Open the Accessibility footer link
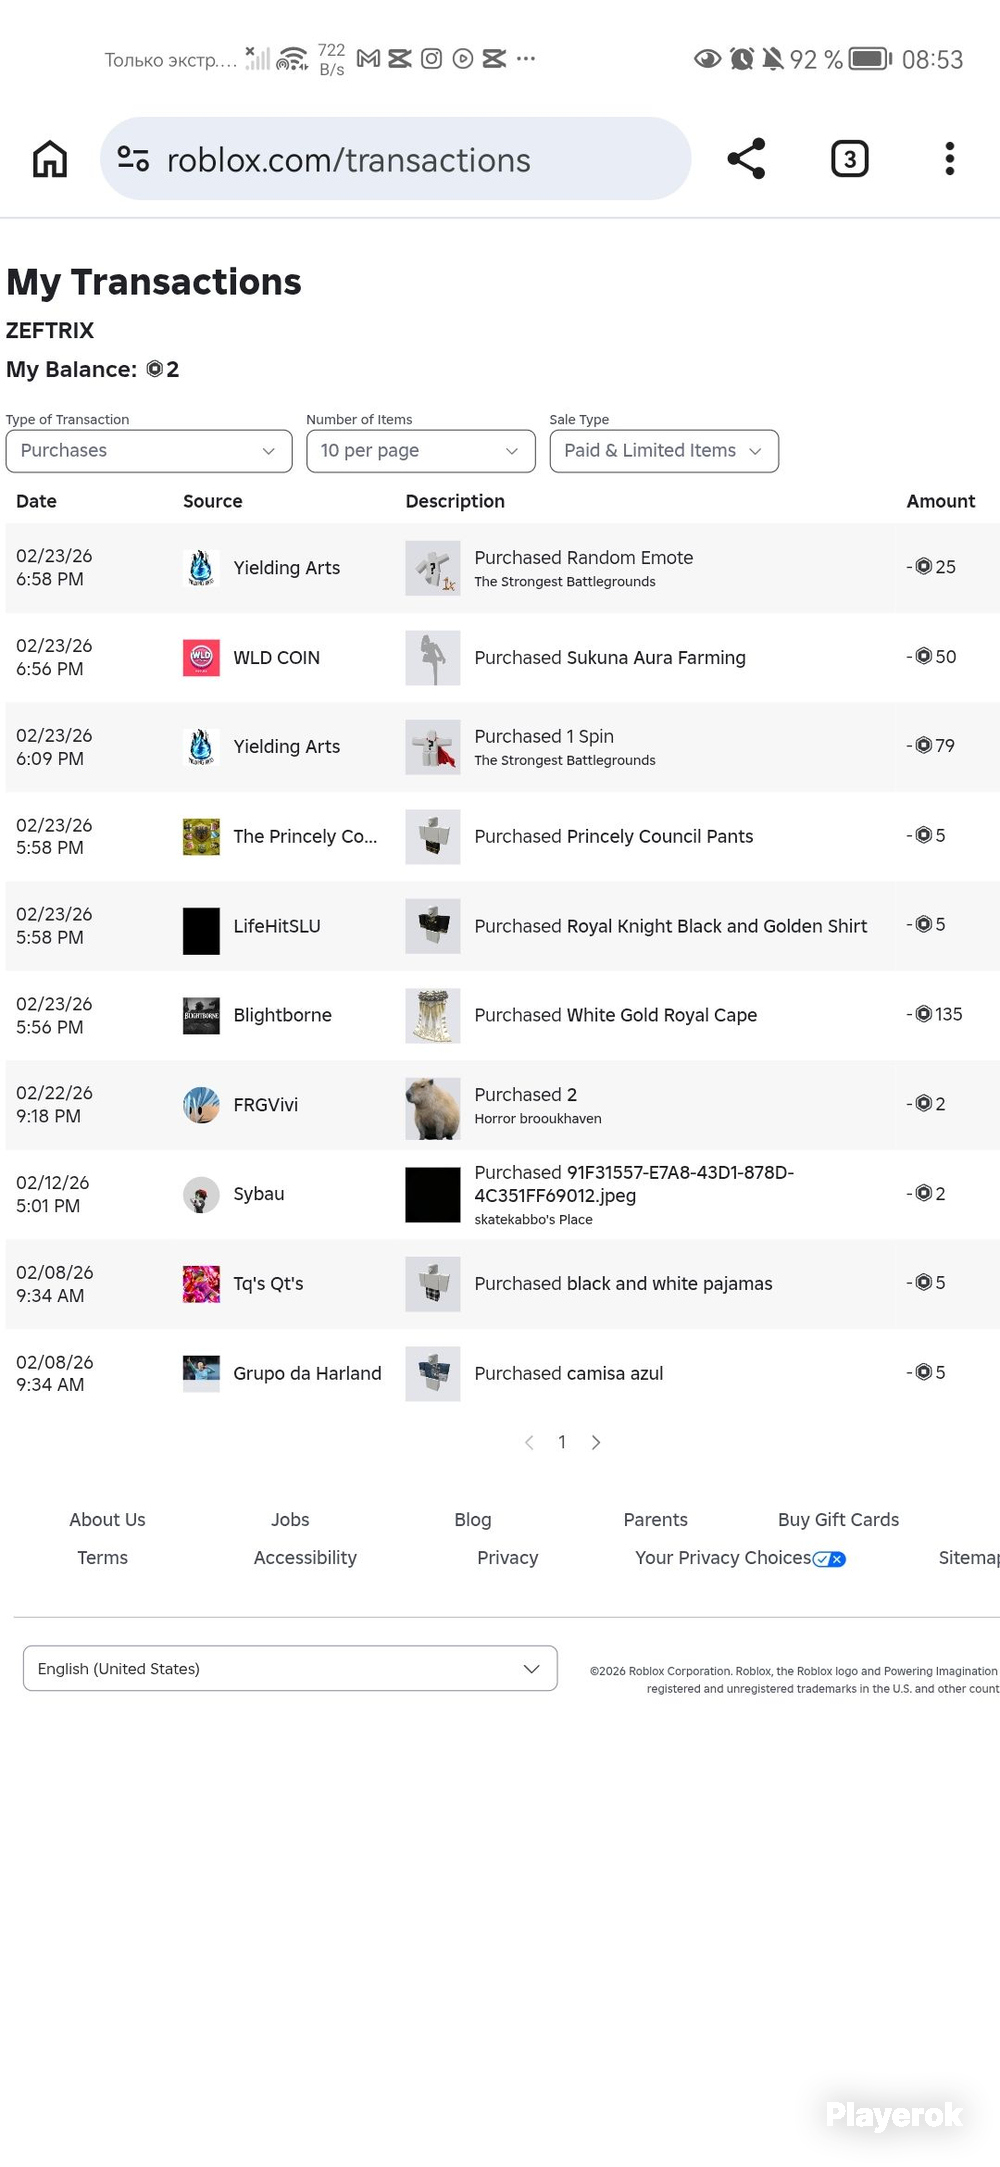The image size is (1000, 2167). click(305, 1558)
